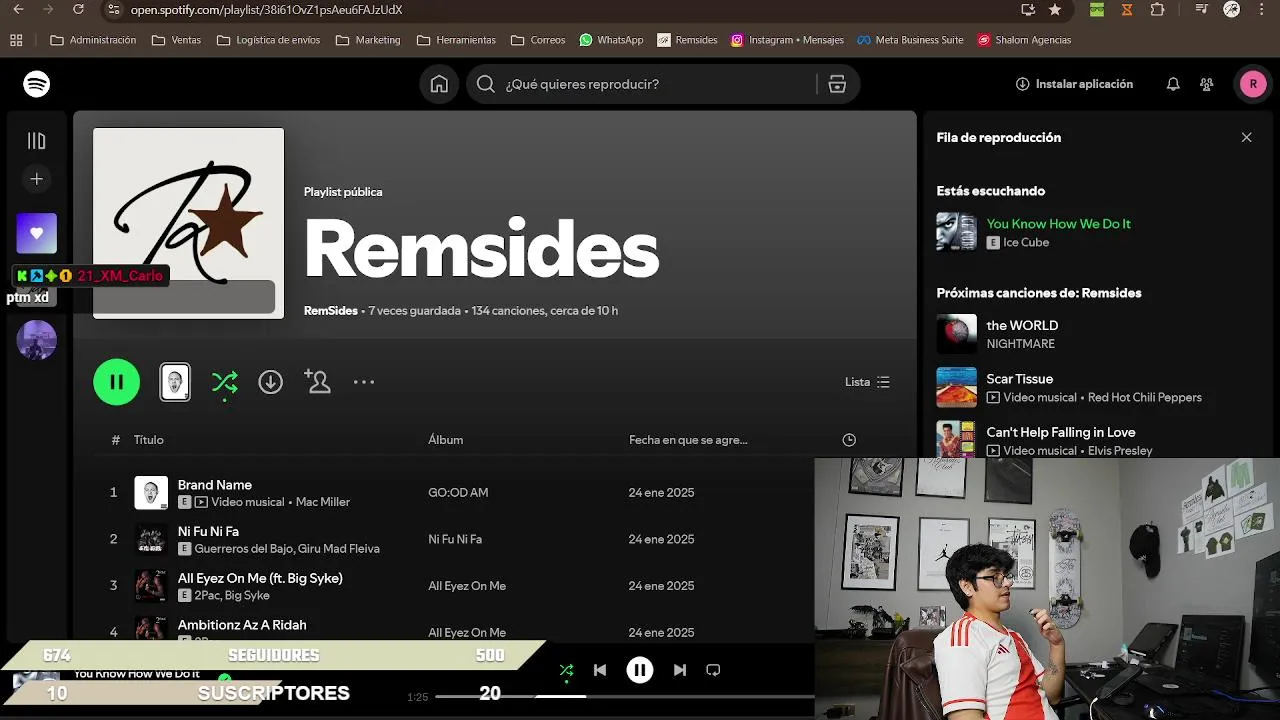The width and height of the screenshot is (1280, 720).
Task: Click the Brand Name track cover thumbnail
Action: pyautogui.click(x=151, y=493)
